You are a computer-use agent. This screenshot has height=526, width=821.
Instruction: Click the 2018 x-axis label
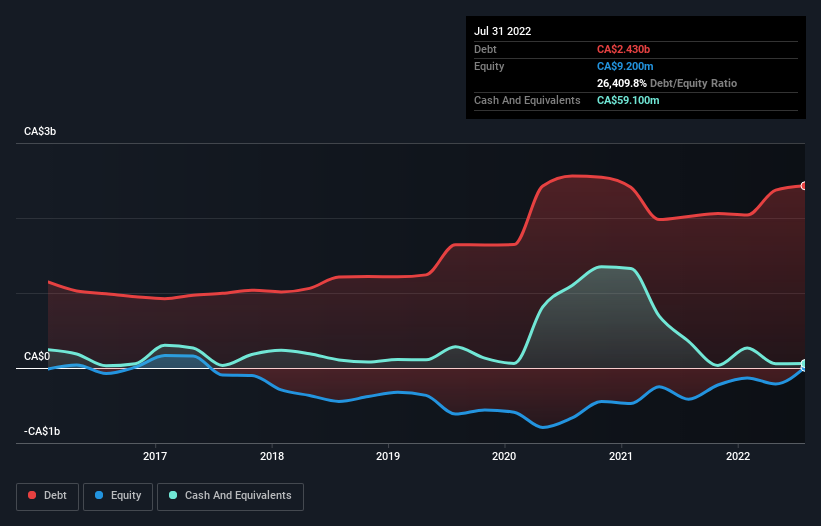coord(272,456)
